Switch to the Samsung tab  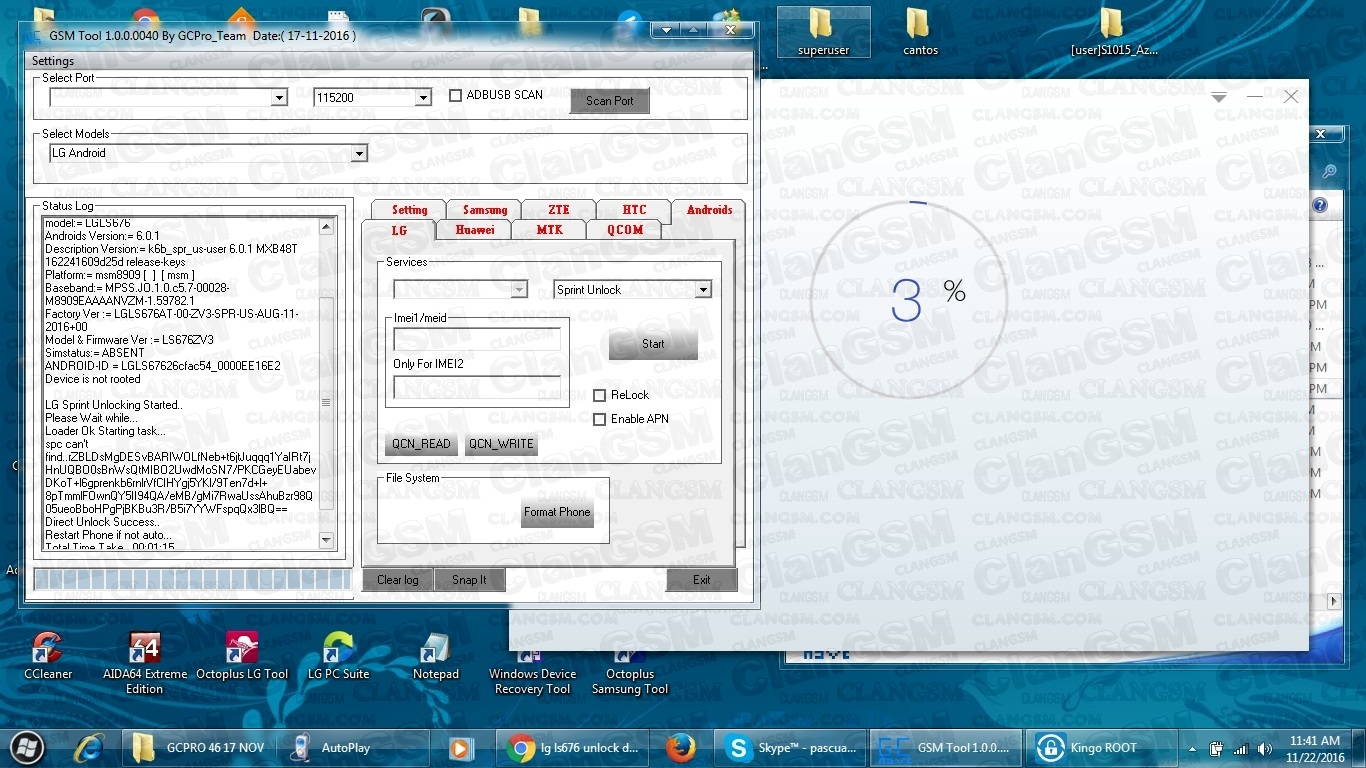485,210
